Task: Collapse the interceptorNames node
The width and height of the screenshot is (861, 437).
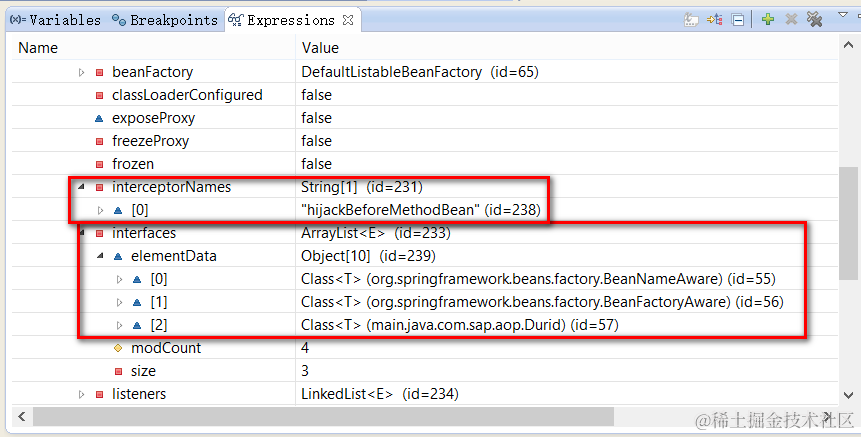Action: (x=81, y=187)
